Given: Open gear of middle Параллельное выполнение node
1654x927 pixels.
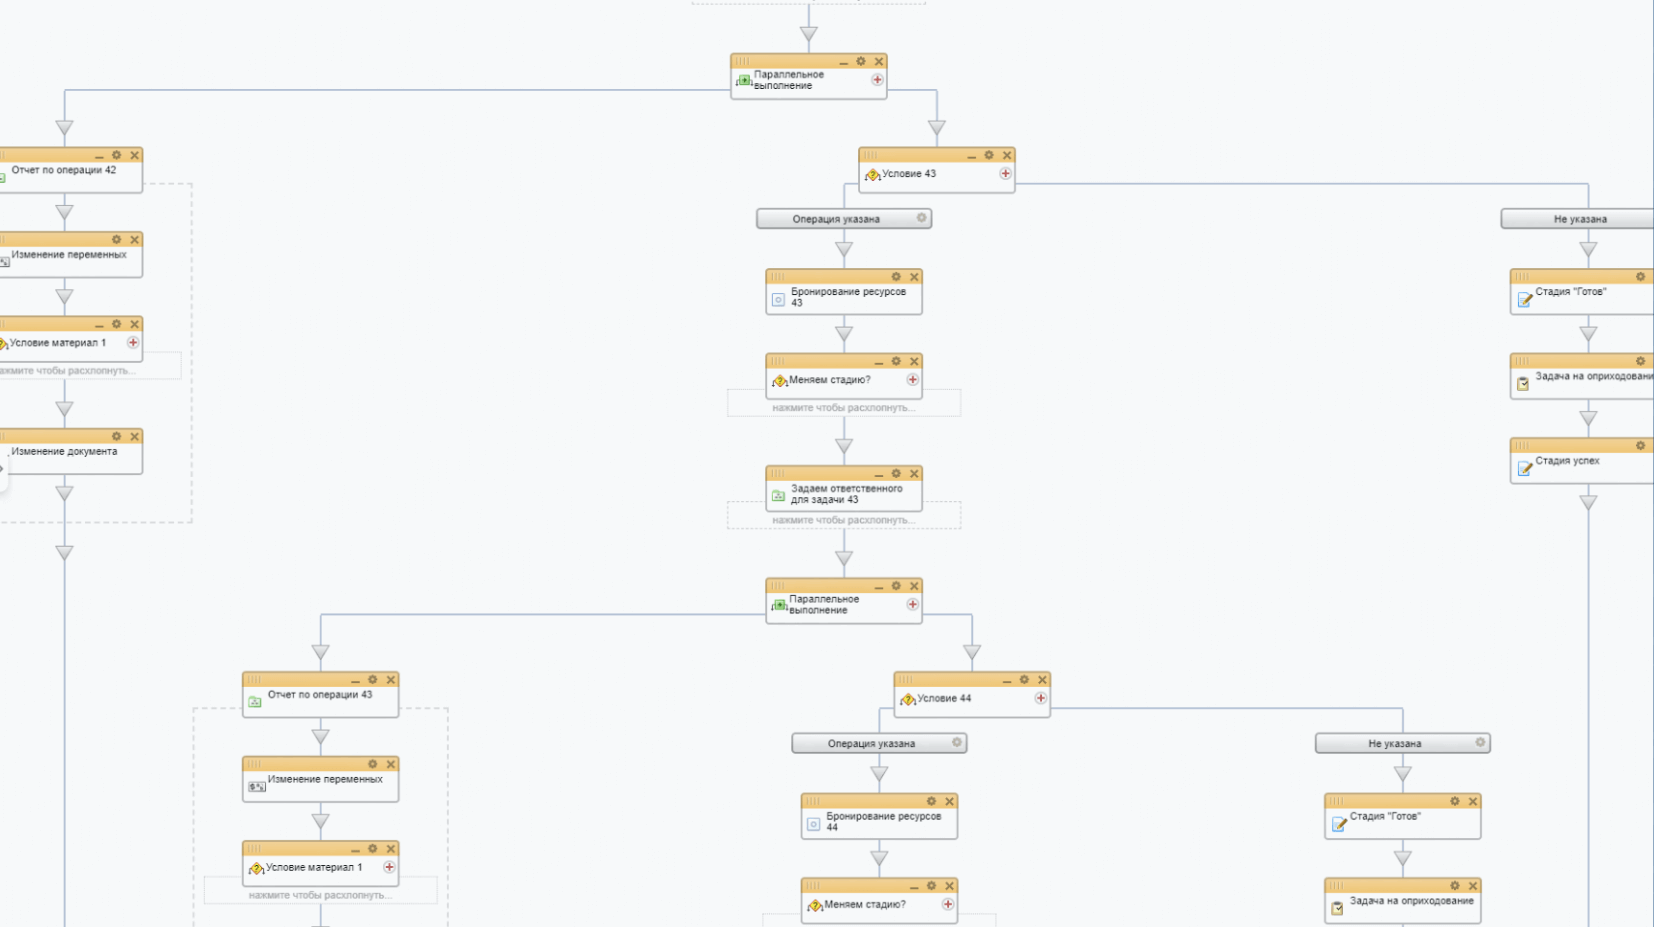Looking at the screenshot, I should [896, 586].
